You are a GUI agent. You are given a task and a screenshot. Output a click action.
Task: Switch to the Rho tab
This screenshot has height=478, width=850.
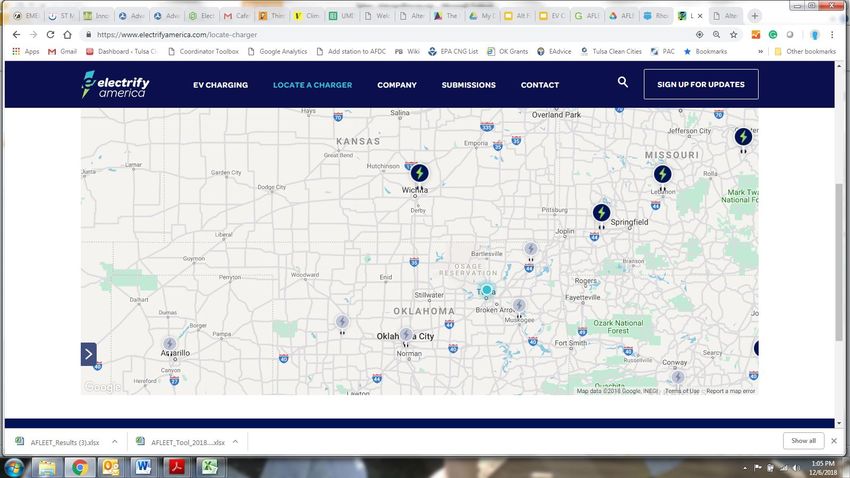pos(656,16)
